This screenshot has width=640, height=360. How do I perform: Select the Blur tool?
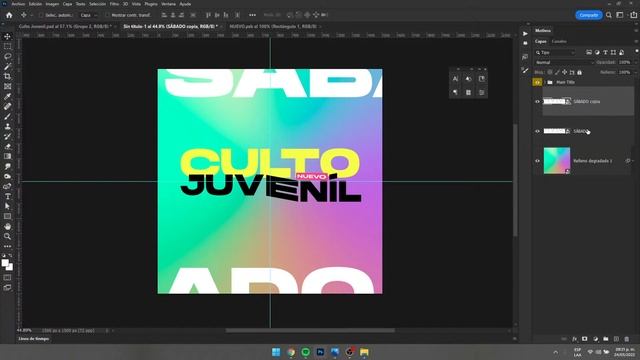point(7,166)
